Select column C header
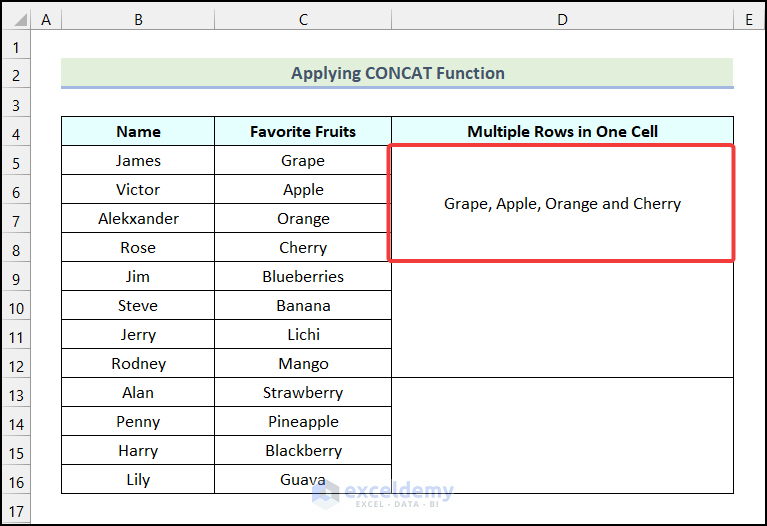This screenshot has width=767, height=526. (x=303, y=20)
